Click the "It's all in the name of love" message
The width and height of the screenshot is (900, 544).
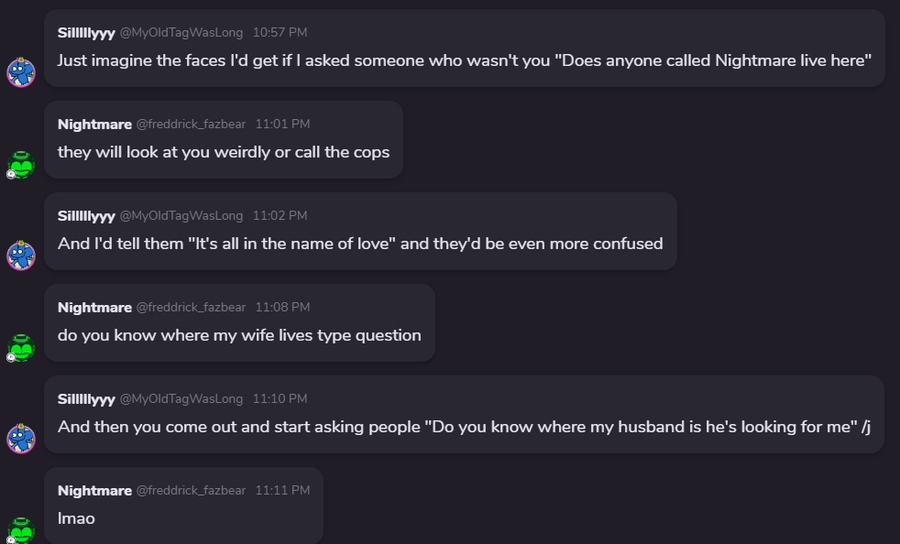[360, 243]
